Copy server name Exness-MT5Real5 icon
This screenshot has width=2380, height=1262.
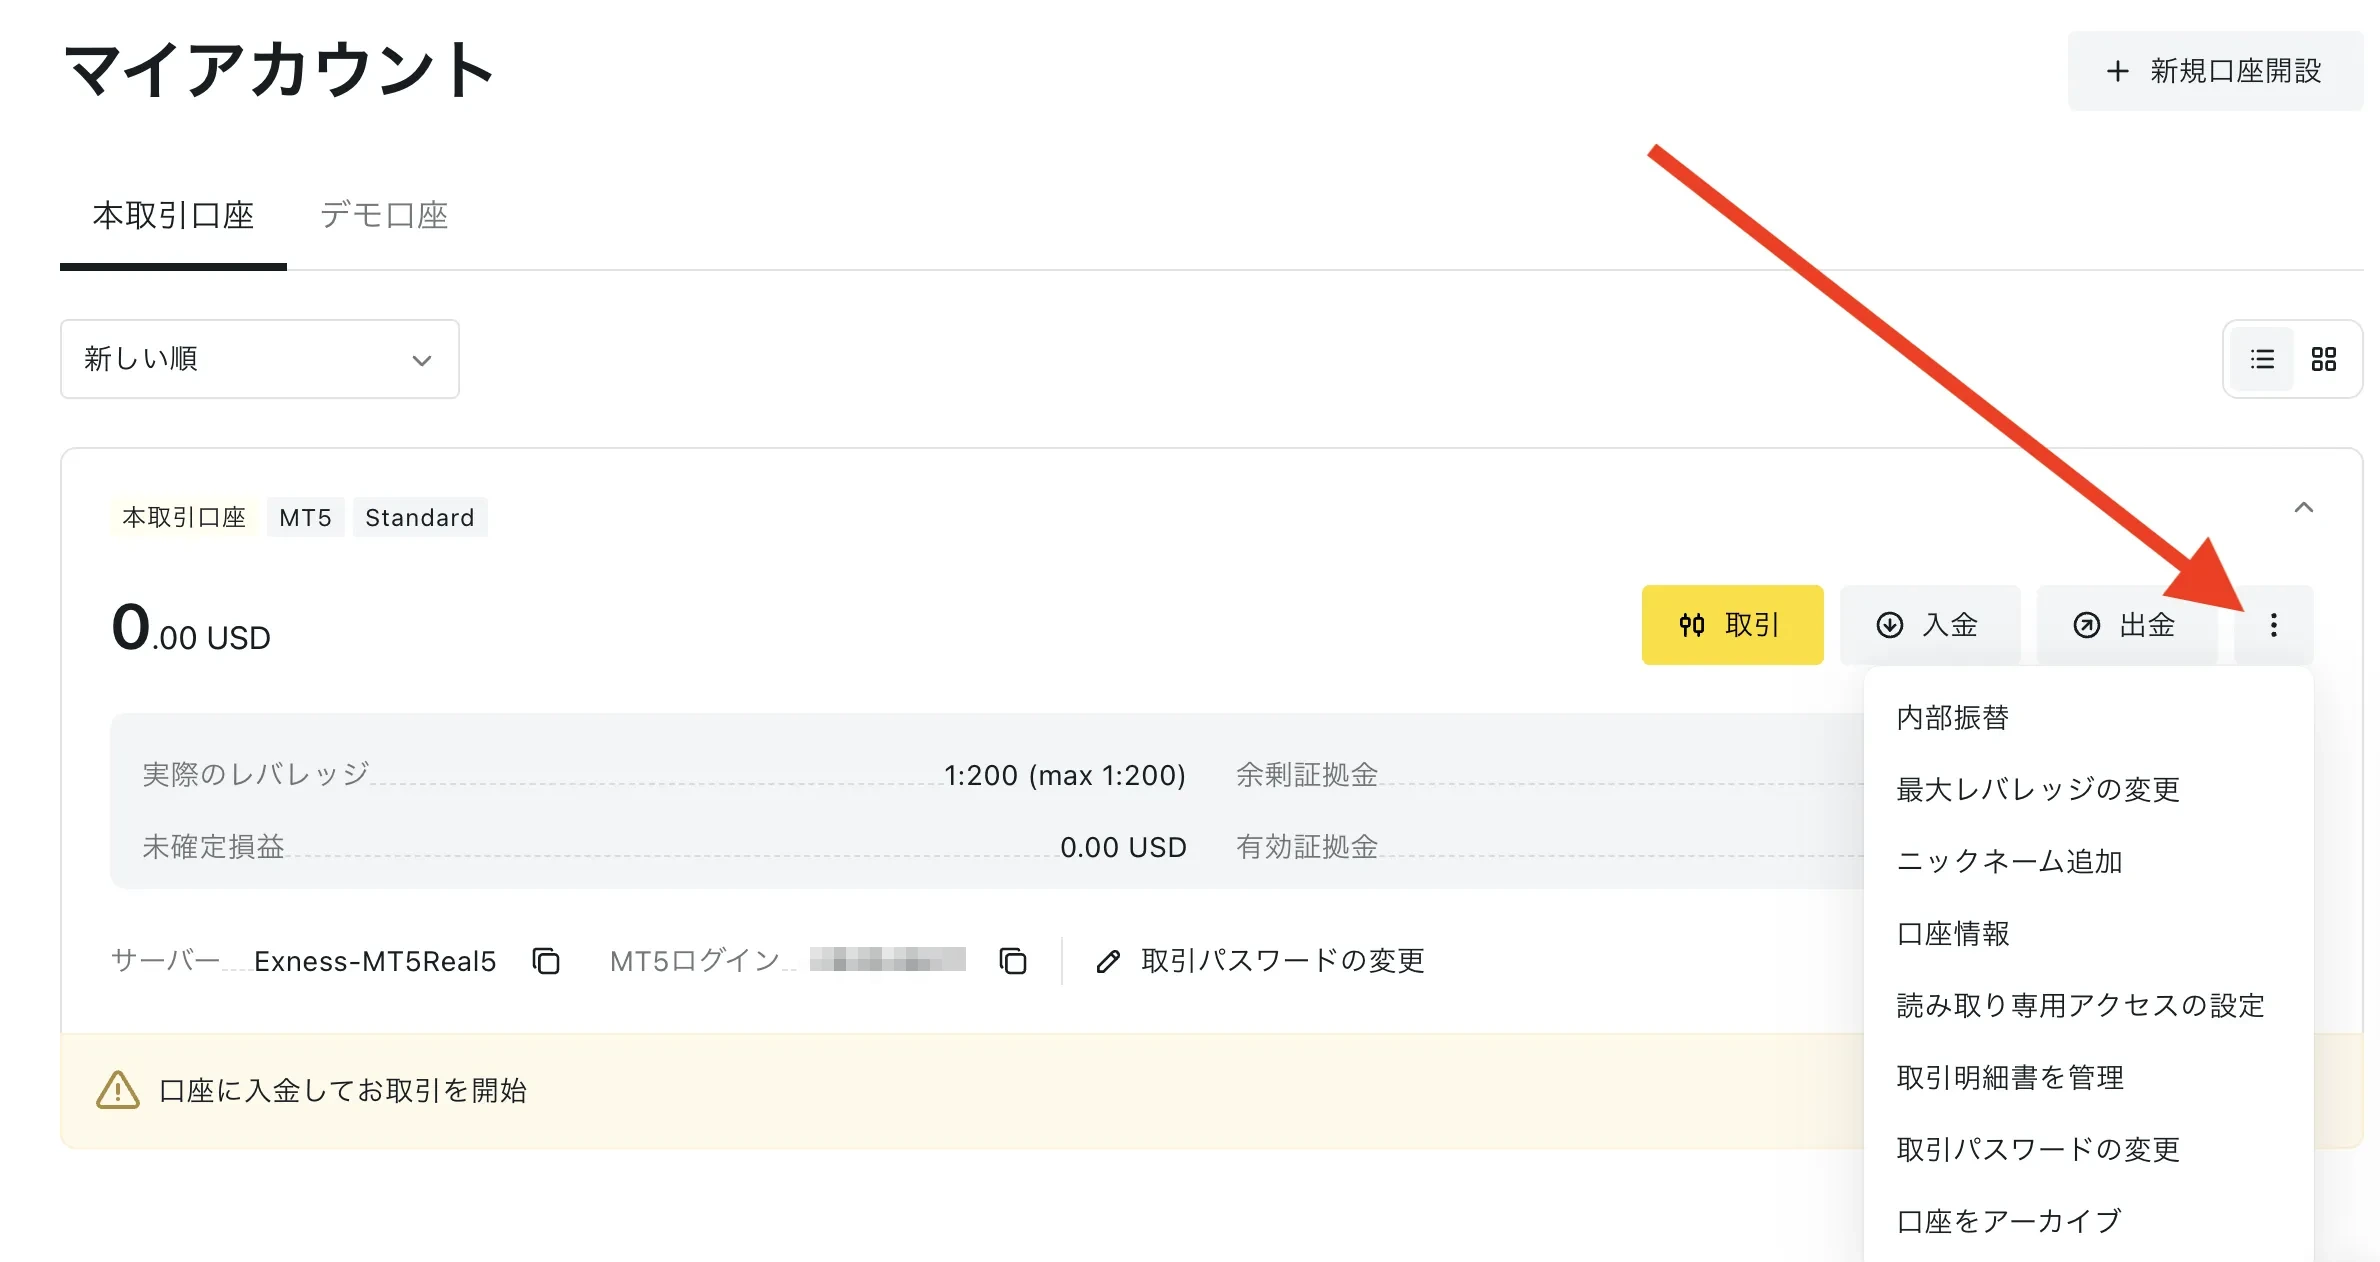click(546, 961)
